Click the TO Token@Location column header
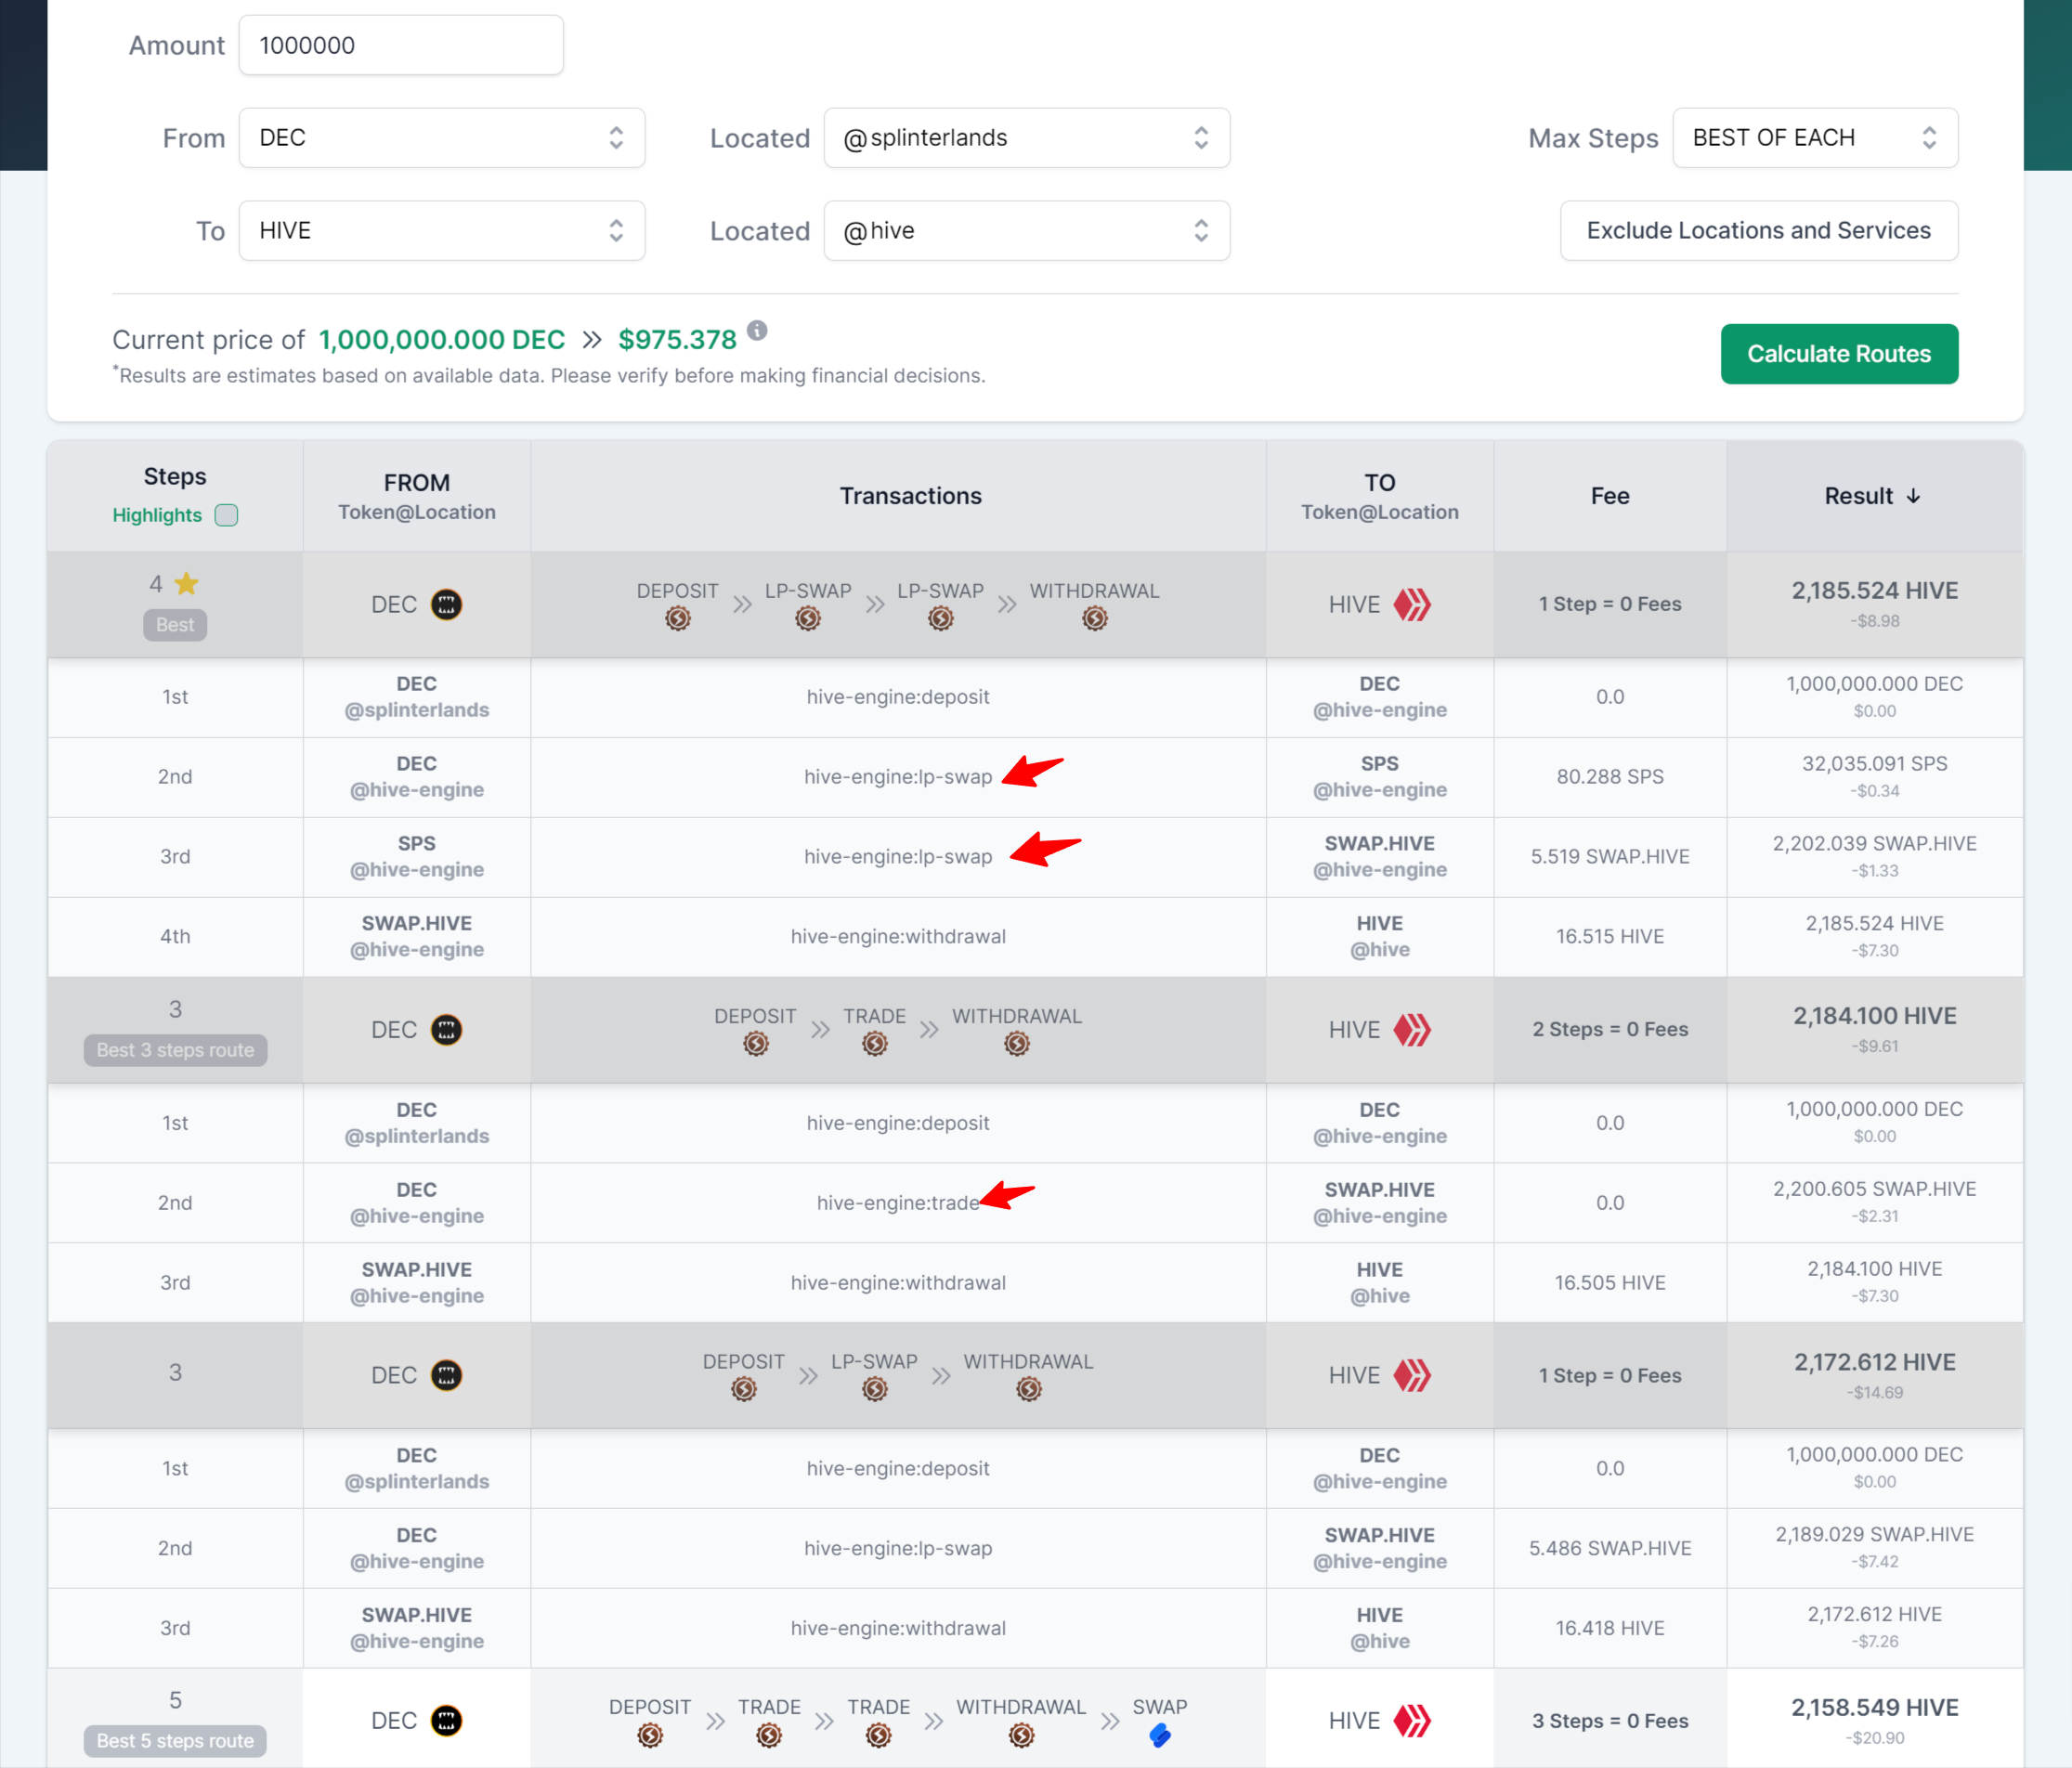 click(x=1380, y=496)
